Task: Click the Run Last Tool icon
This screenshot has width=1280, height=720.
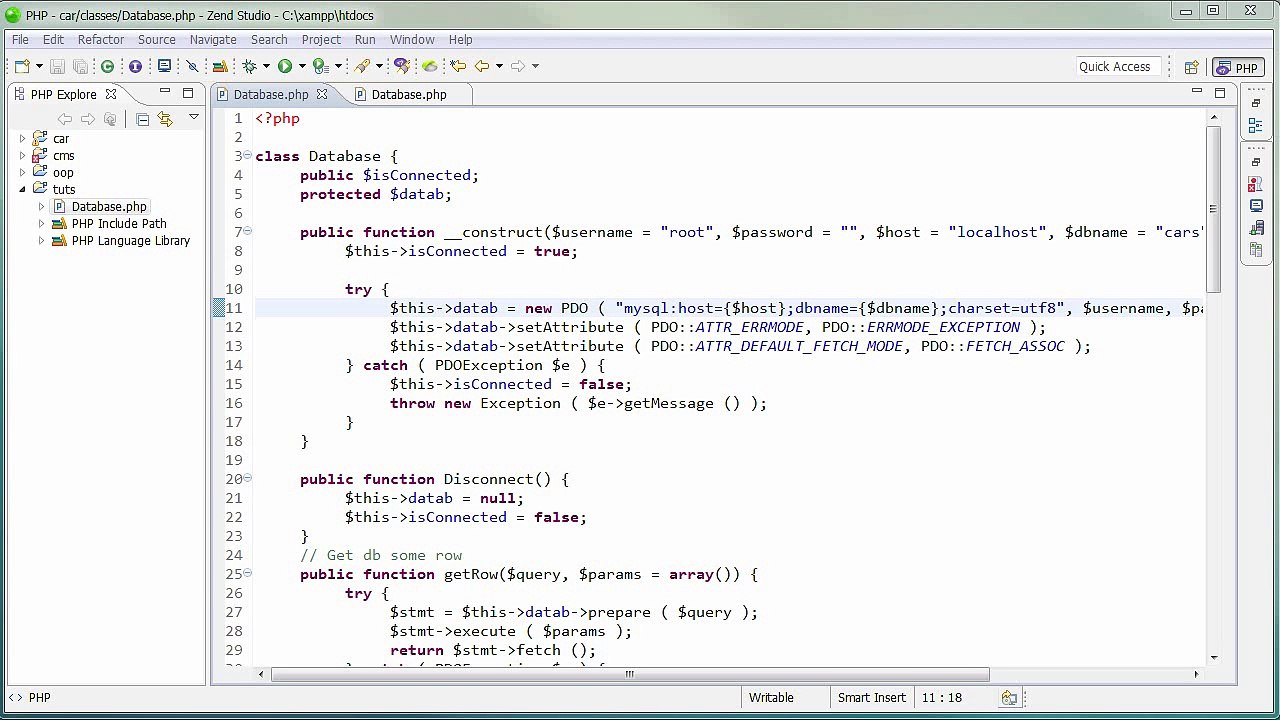Action: click(320, 66)
